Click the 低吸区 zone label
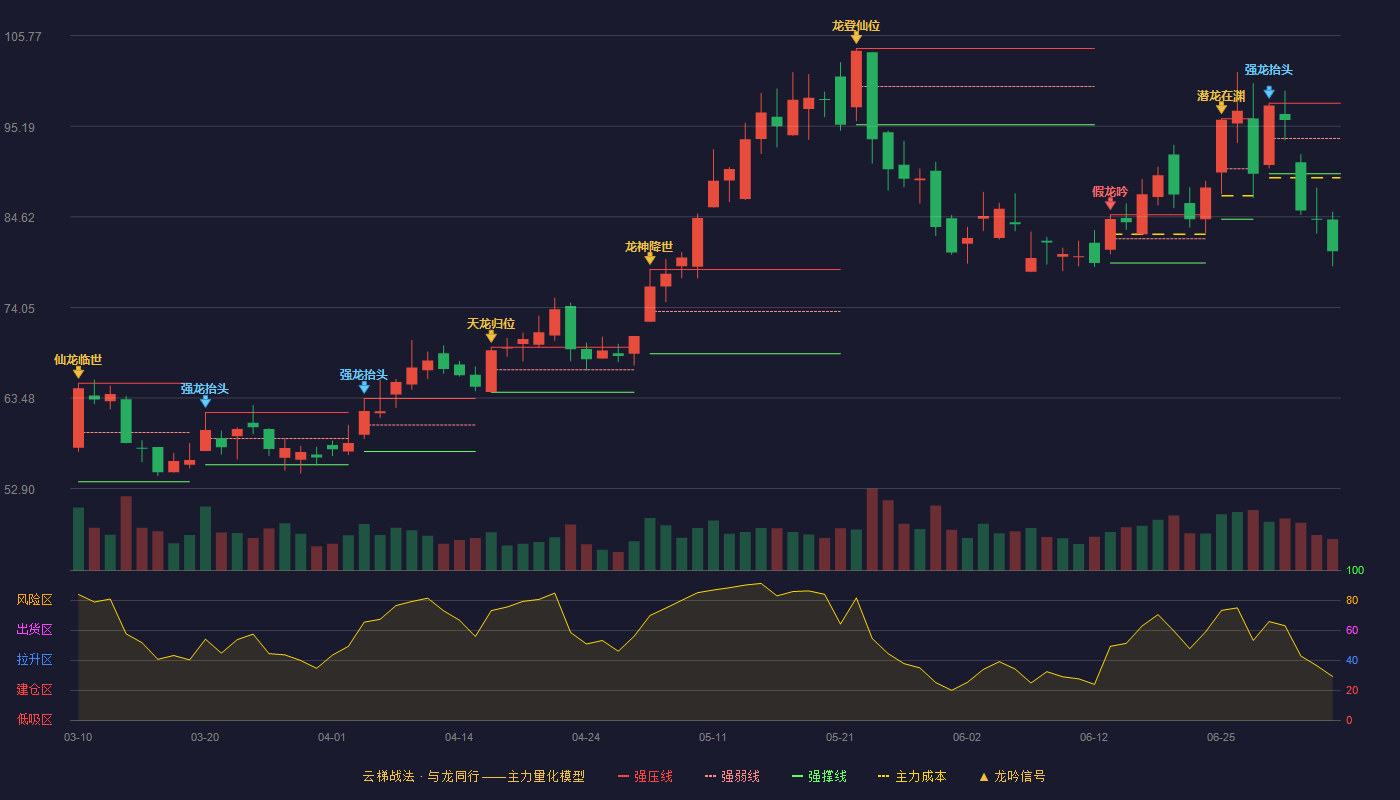Image resolution: width=1400 pixels, height=800 pixels. pyautogui.click(x=34, y=719)
